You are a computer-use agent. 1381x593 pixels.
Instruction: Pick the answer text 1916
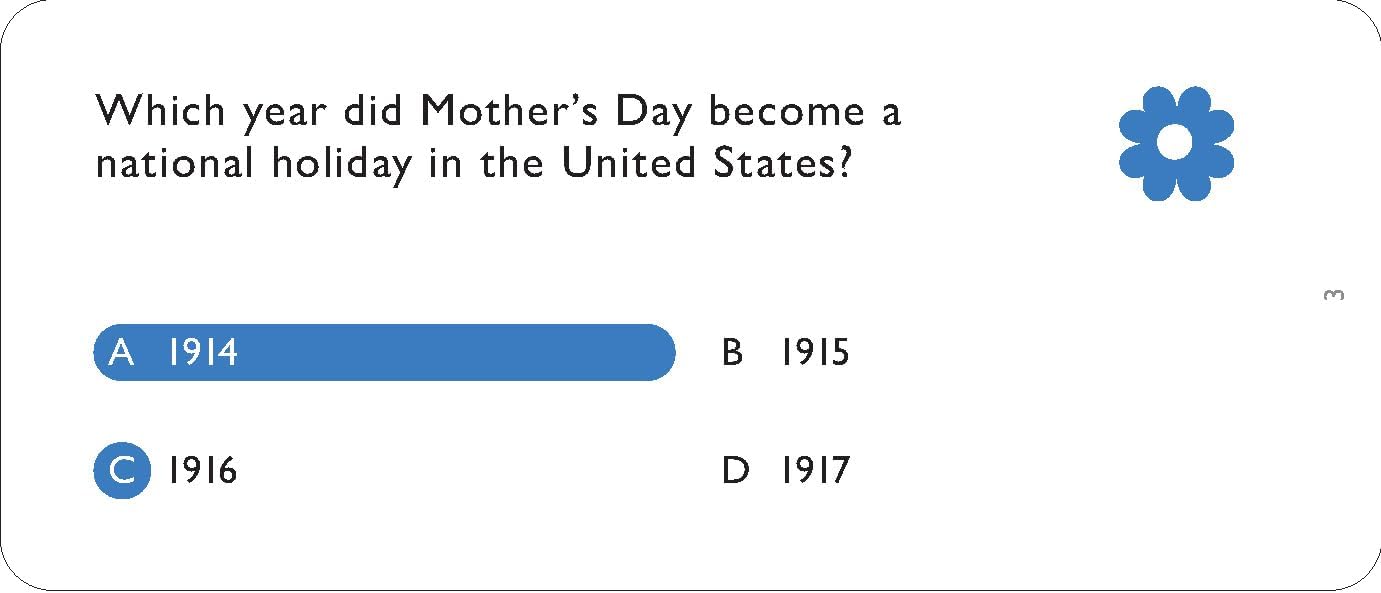pyautogui.click(x=203, y=470)
